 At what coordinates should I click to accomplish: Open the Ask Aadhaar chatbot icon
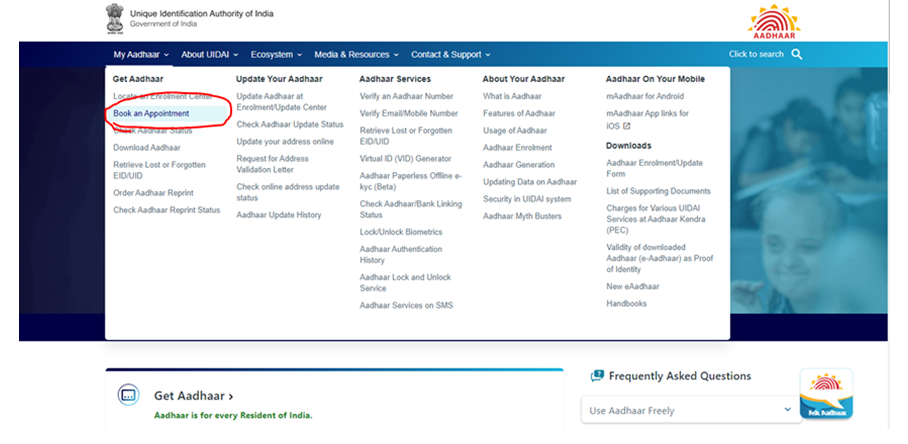[x=826, y=395]
